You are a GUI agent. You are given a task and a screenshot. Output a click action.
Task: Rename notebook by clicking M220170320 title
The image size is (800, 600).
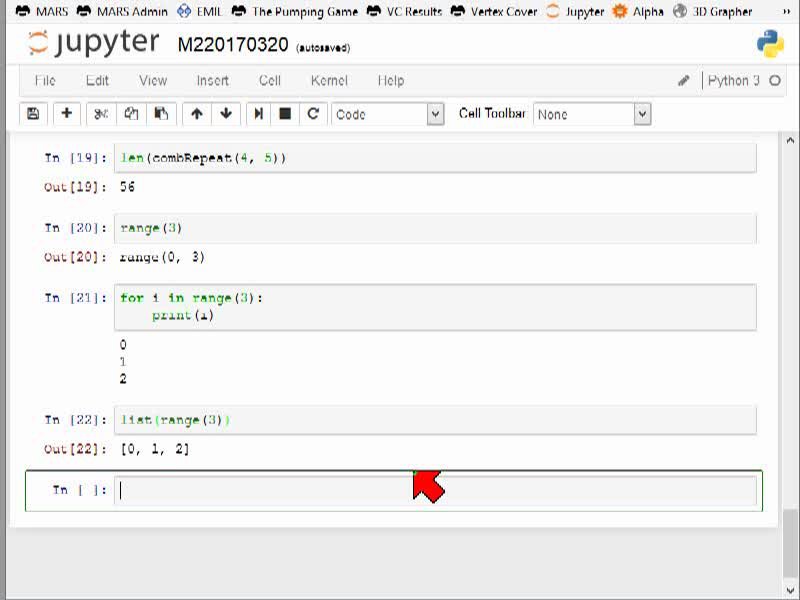tap(233, 45)
